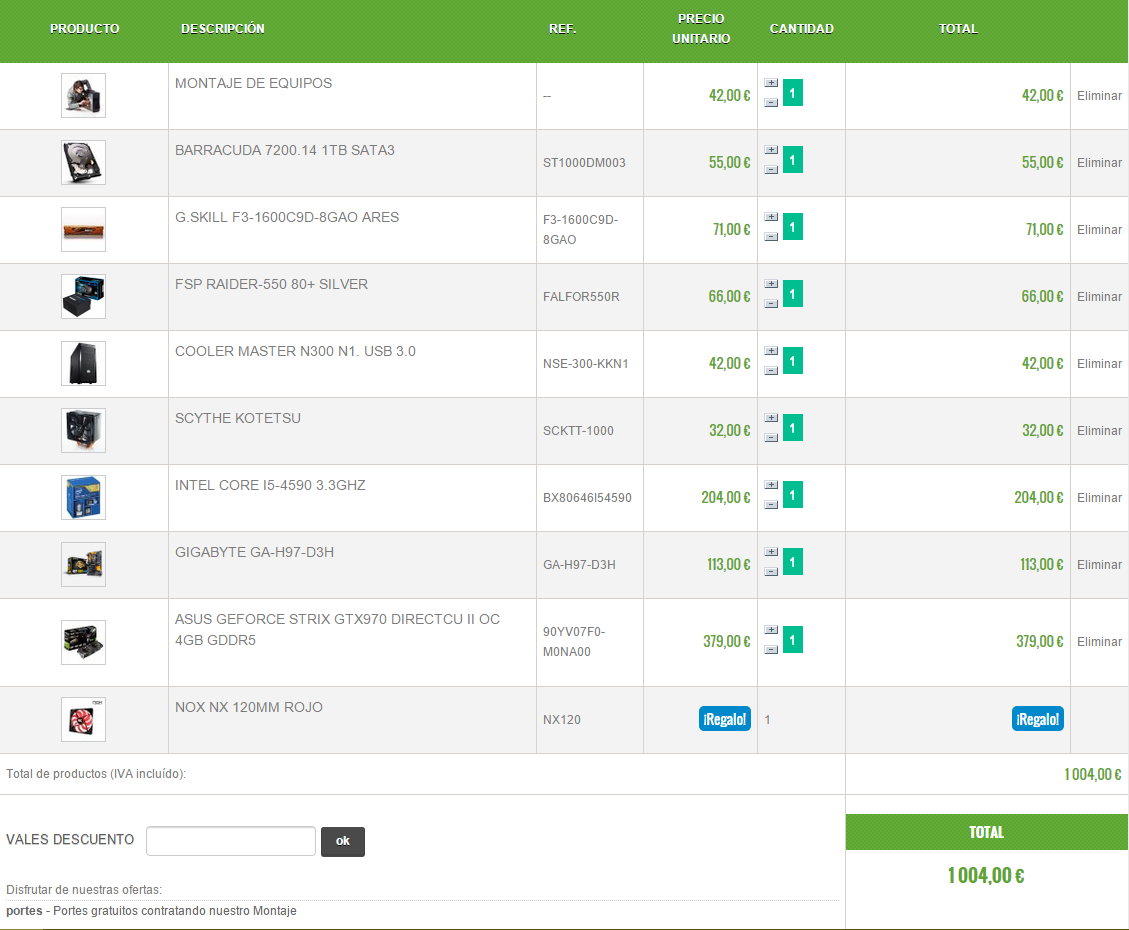Decrease quantity of SCYTHE KOTETSU with minus

point(771,438)
